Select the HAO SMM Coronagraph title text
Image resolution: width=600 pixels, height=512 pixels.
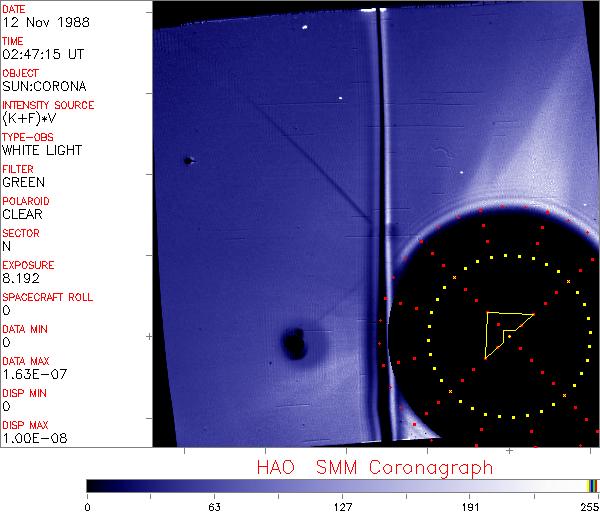pyautogui.click(x=374, y=467)
